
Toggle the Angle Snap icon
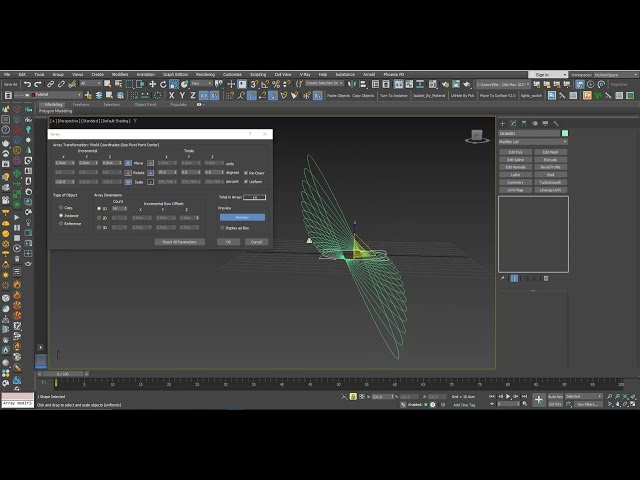(x=265, y=84)
